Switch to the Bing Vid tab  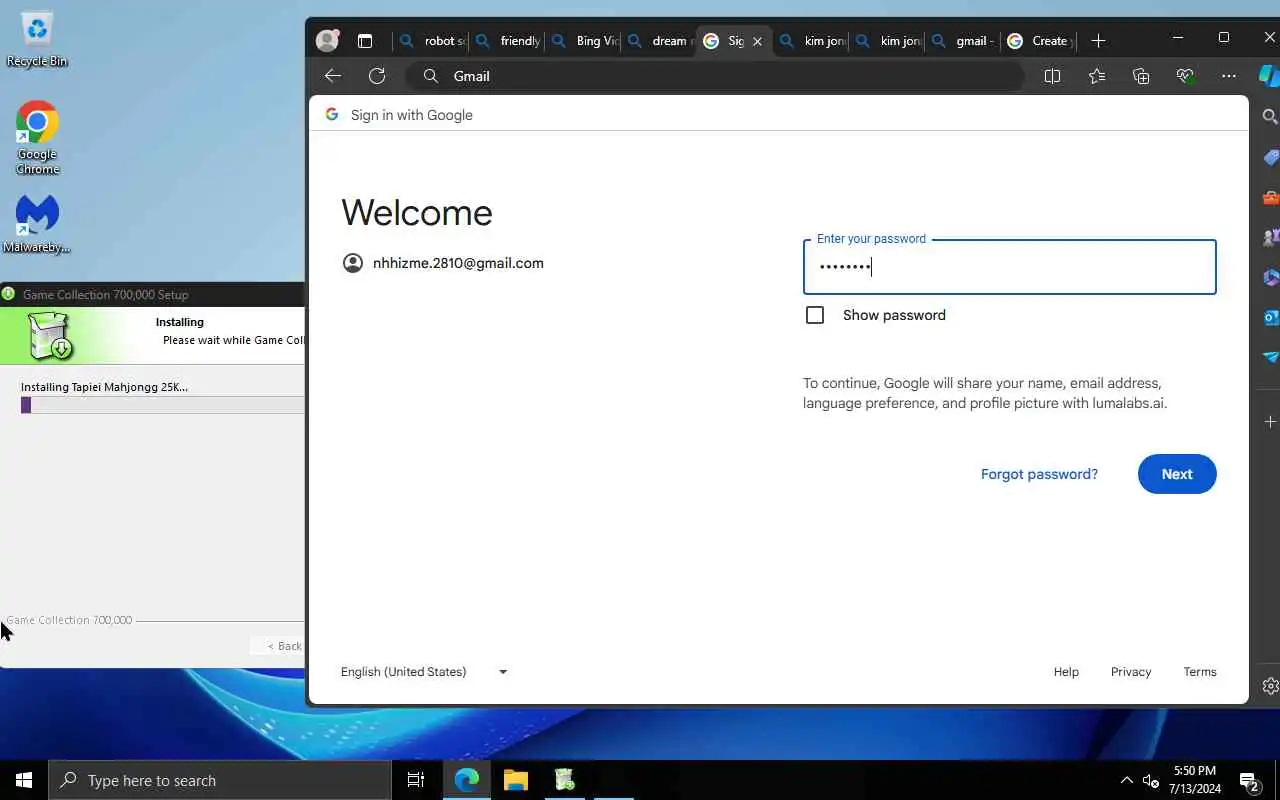[584, 41]
